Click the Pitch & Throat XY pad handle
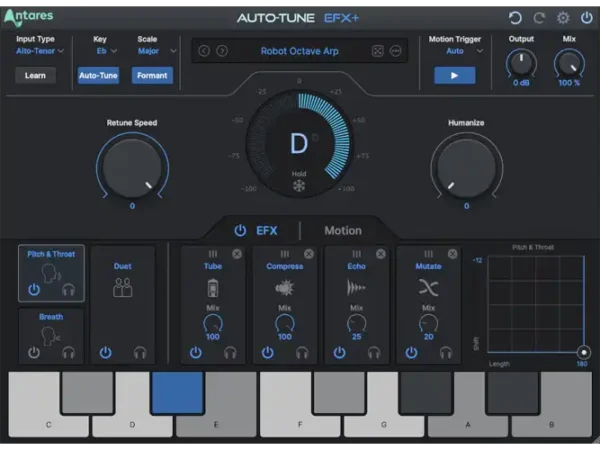600x450 pixels. (x=584, y=352)
